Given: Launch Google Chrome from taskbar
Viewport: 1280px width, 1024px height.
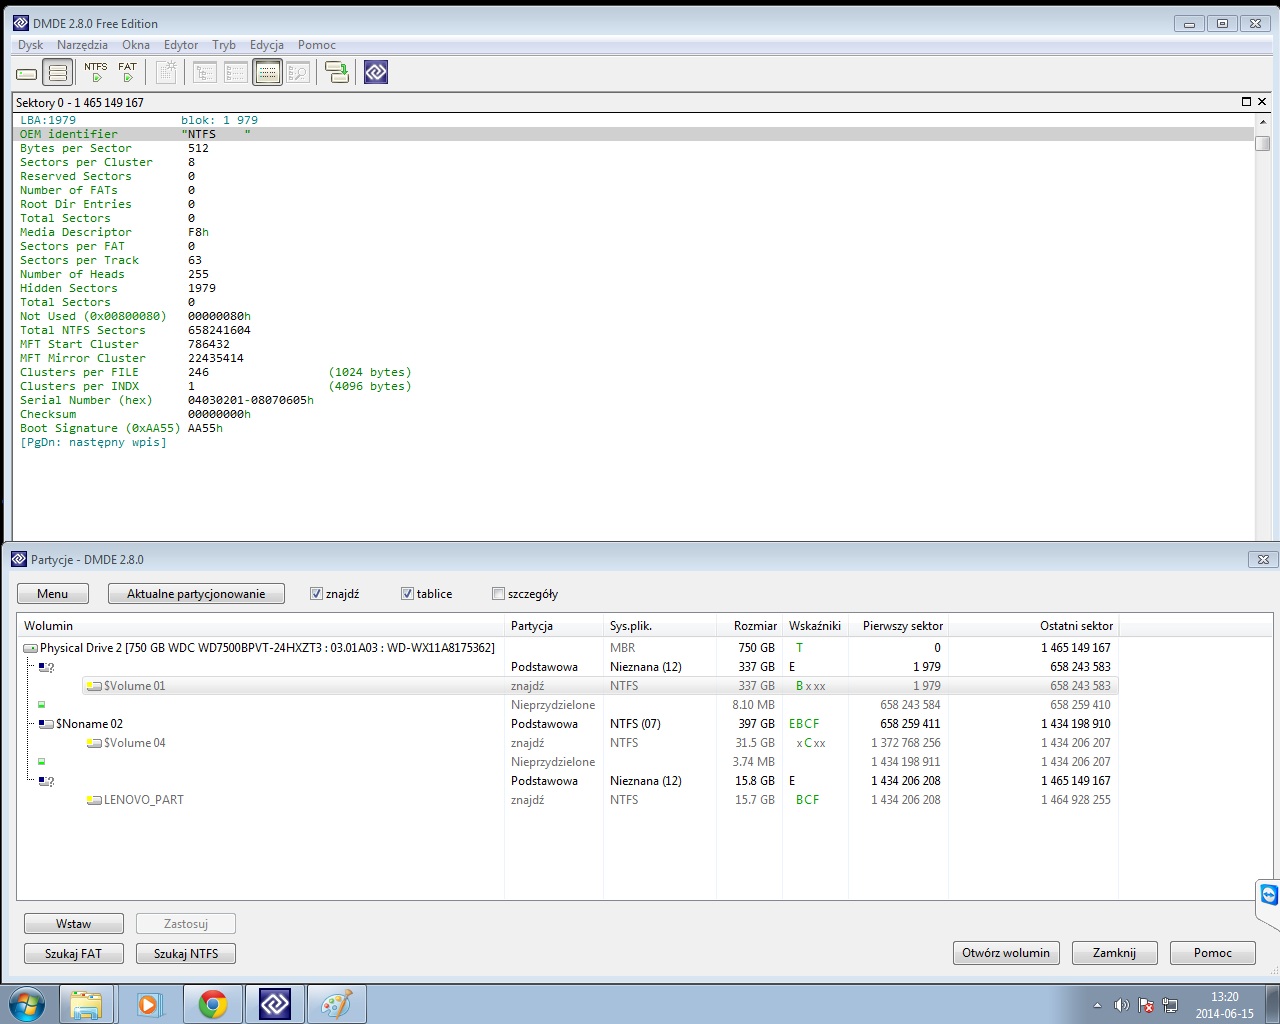Looking at the screenshot, I should pyautogui.click(x=212, y=1004).
